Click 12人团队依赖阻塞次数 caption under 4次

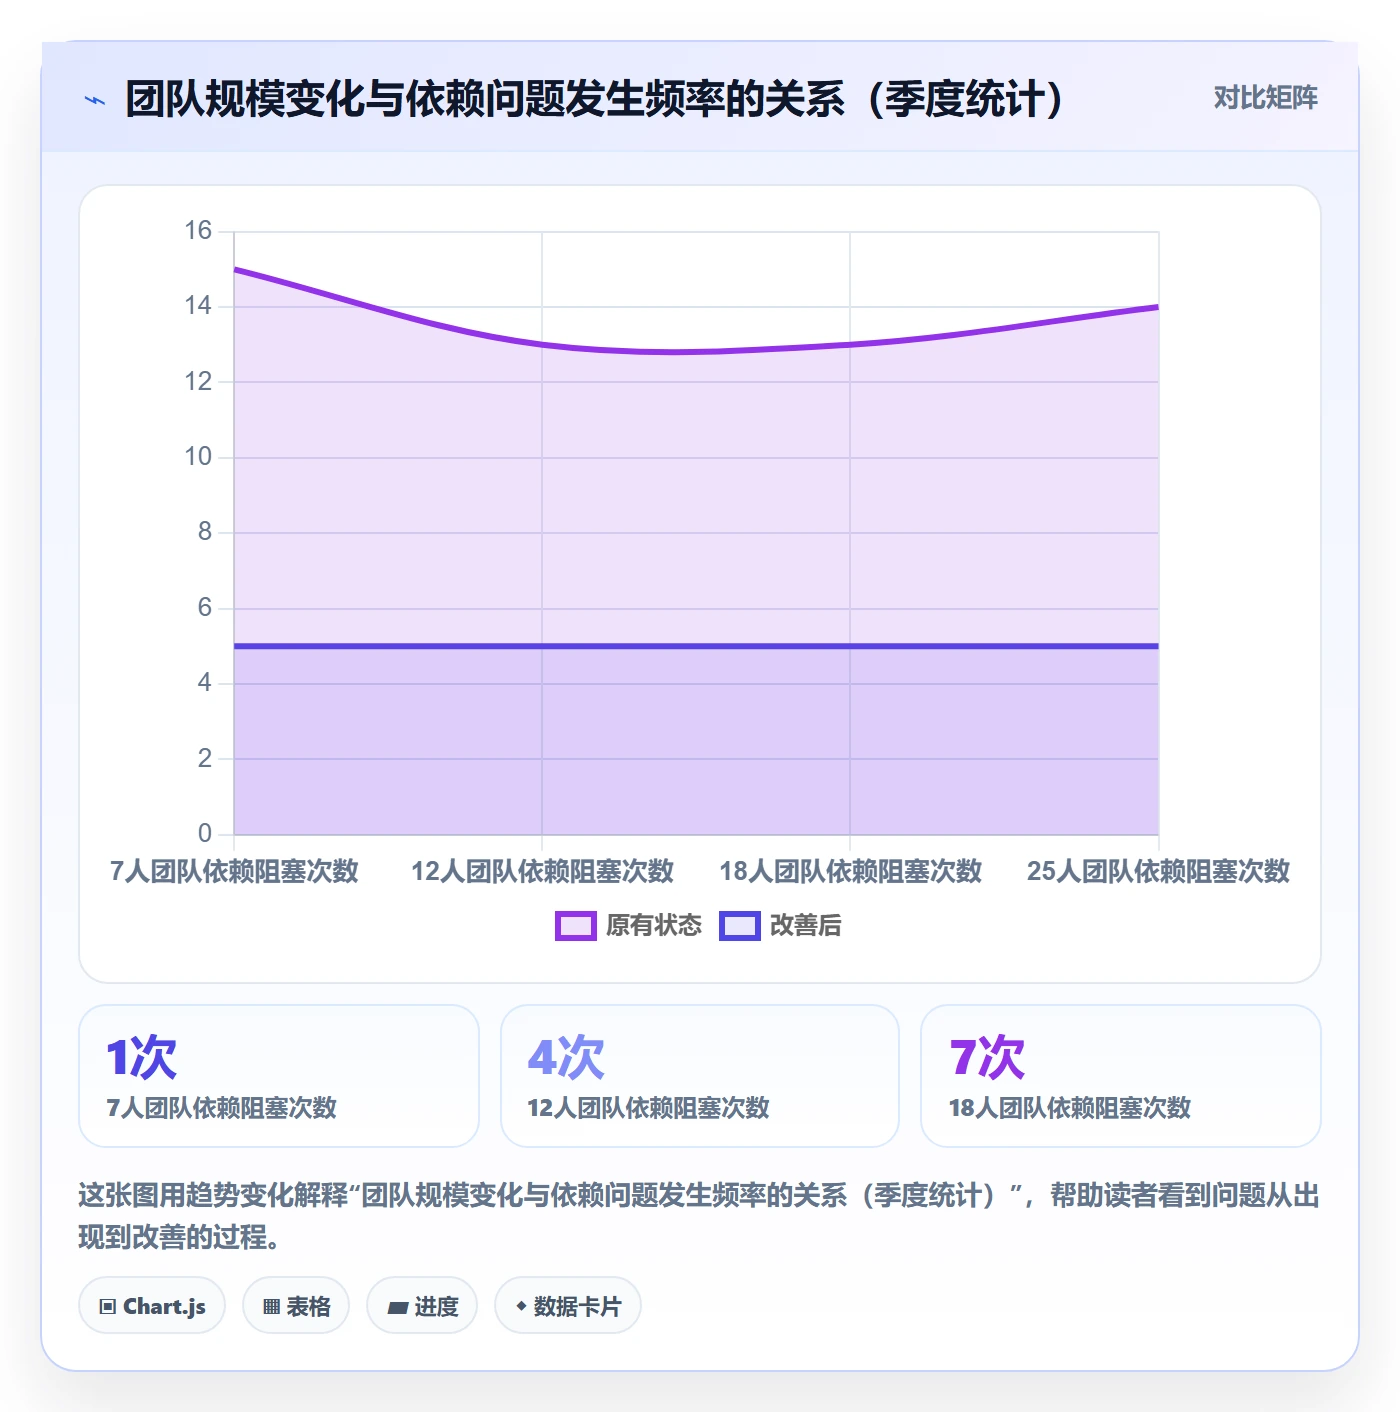point(649,1108)
